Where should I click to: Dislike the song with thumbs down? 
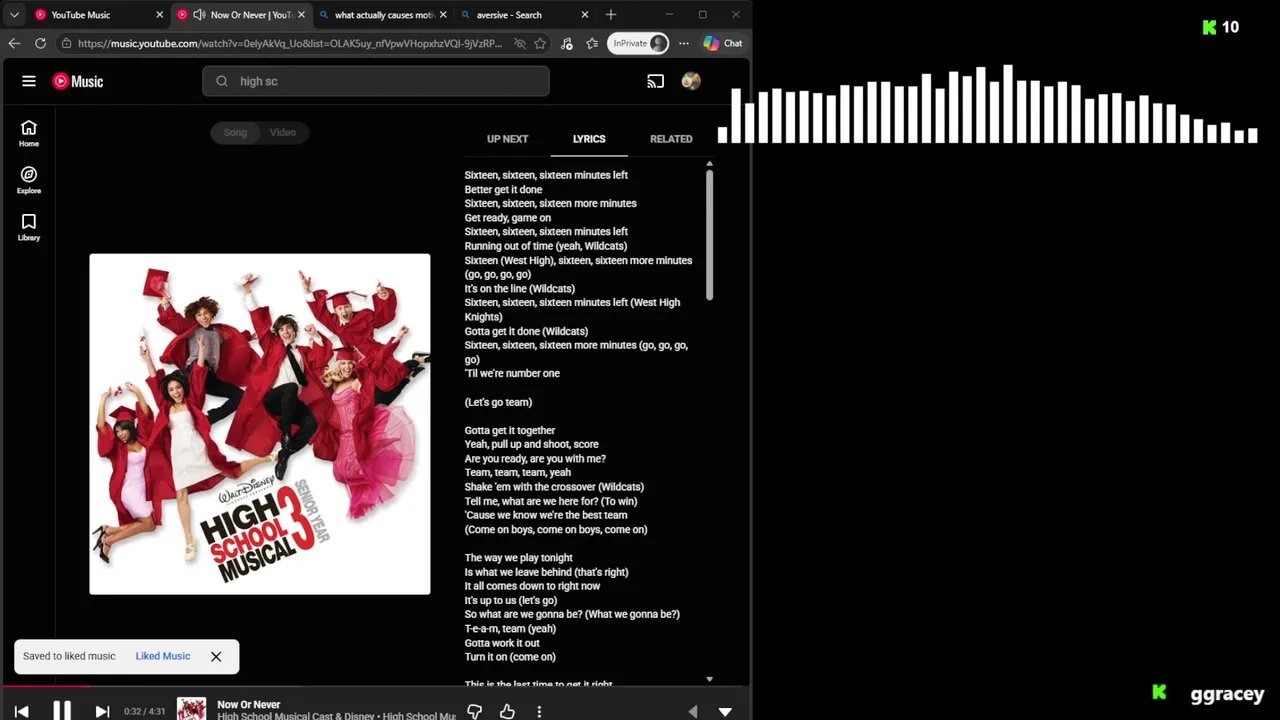coord(475,711)
